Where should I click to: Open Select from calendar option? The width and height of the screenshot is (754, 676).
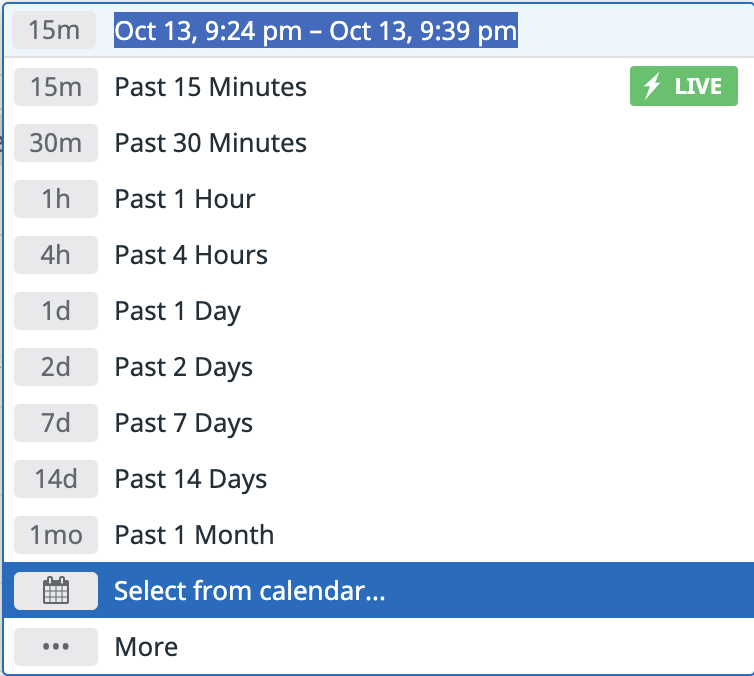(378, 590)
